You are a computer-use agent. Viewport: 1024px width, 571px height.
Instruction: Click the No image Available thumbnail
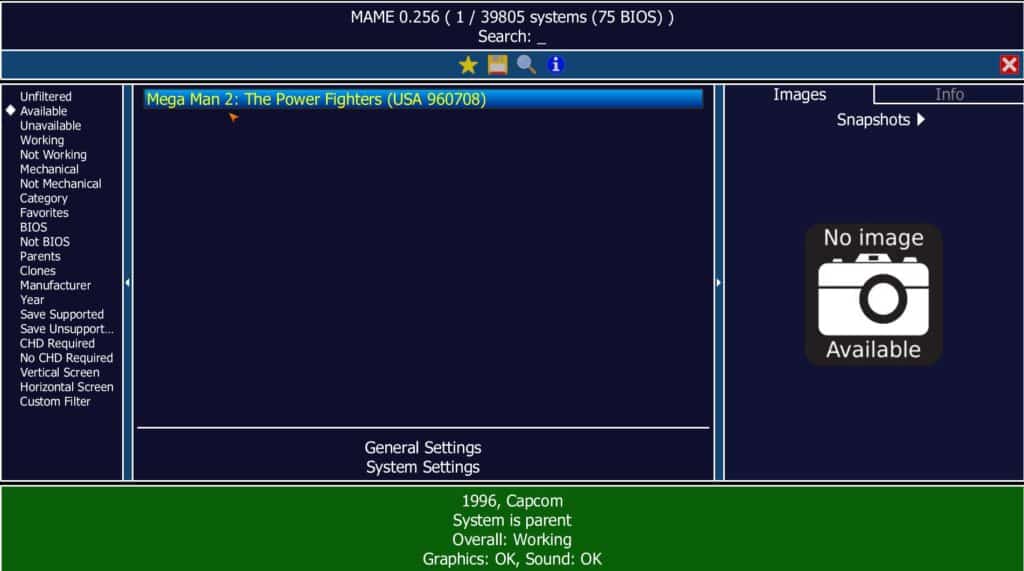tap(873, 293)
